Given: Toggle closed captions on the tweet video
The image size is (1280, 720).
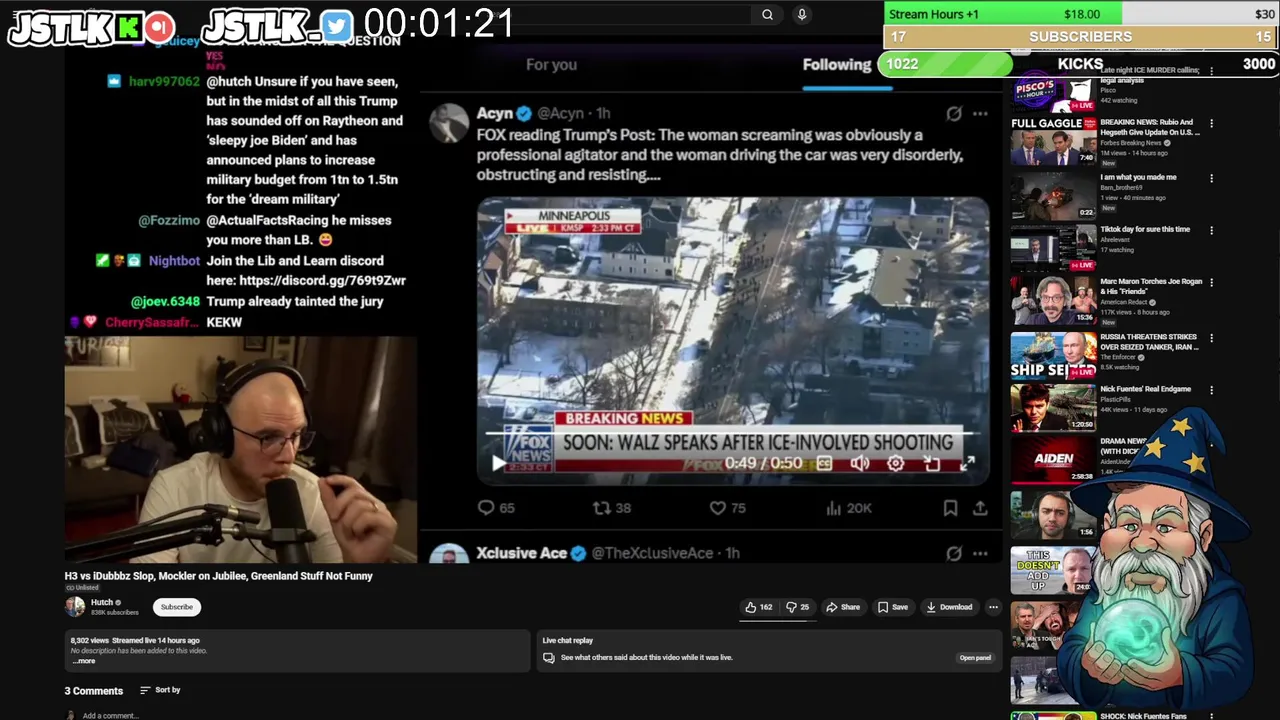Looking at the screenshot, I should coord(824,463).
